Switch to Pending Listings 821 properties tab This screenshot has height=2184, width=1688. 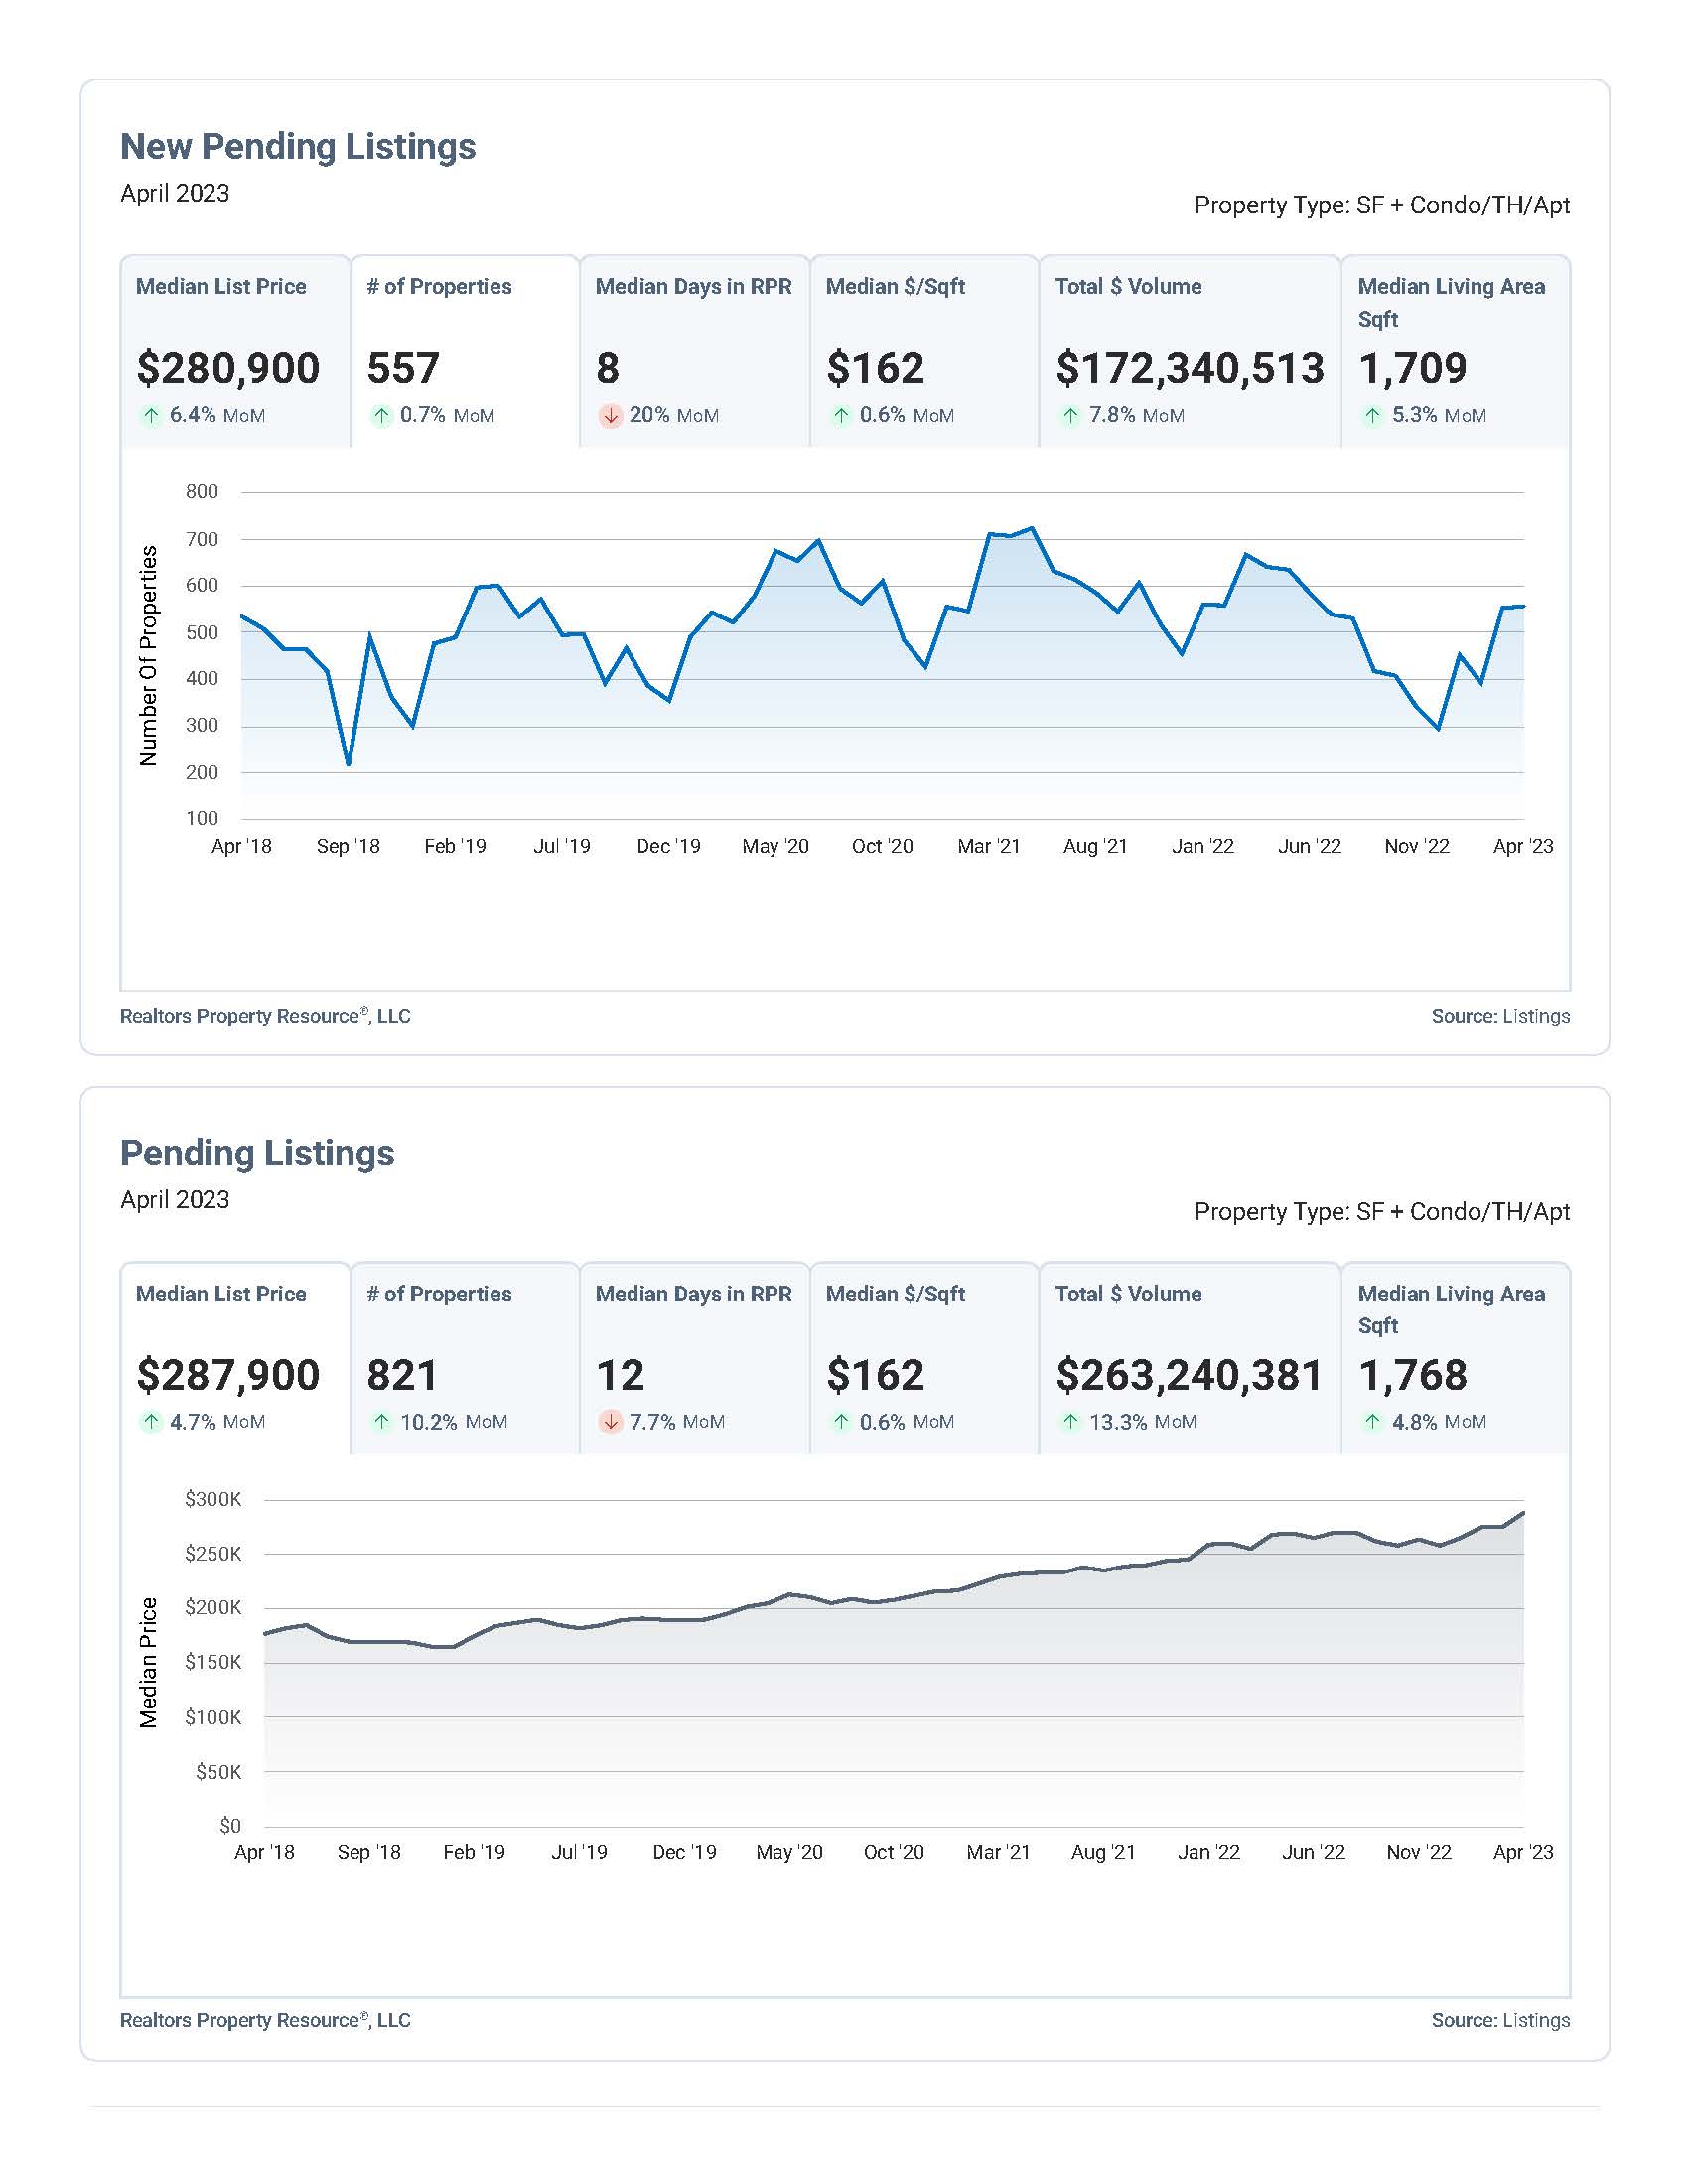(x=465, y=1358)
